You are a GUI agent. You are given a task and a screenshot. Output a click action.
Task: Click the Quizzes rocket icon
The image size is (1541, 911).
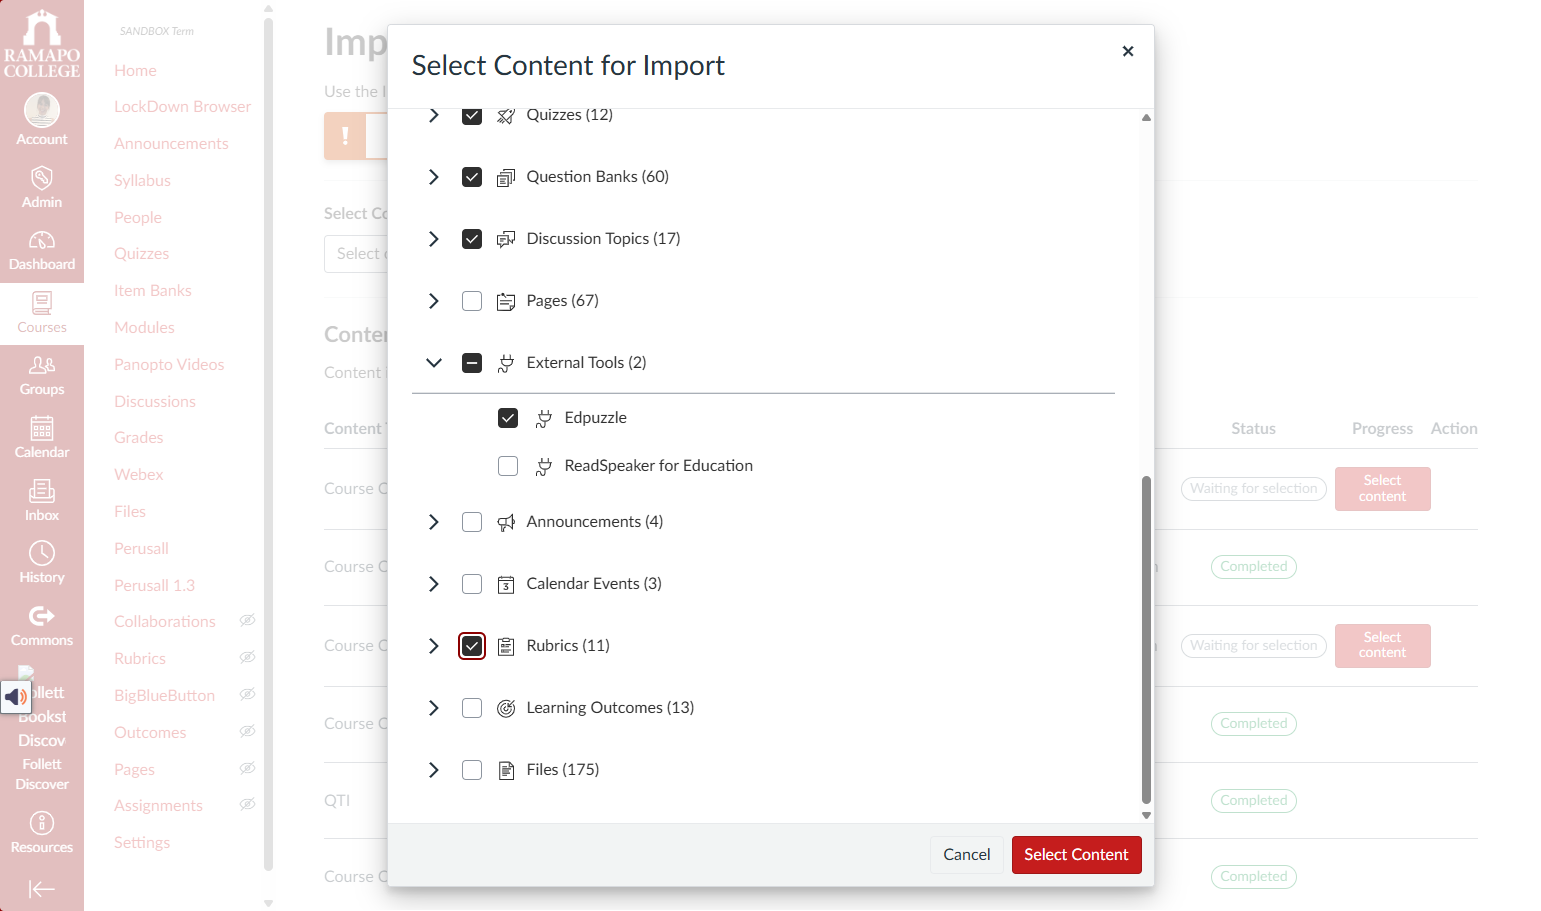click(x=506, y=116)
